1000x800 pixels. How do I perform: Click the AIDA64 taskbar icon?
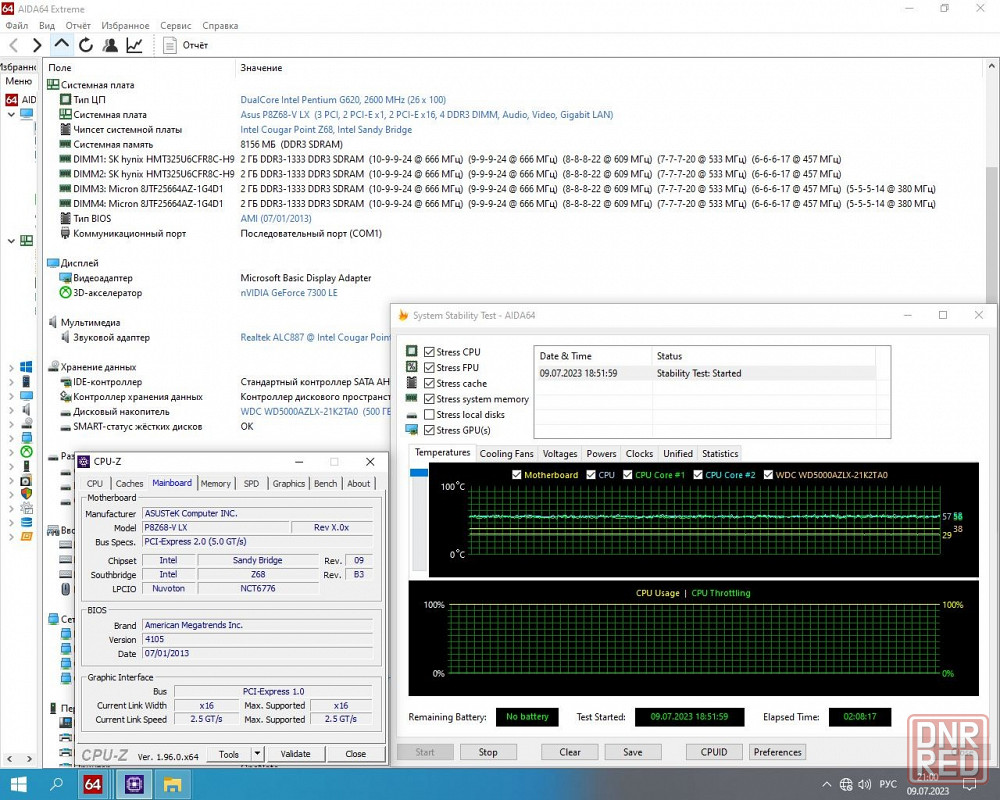[93, 784]
